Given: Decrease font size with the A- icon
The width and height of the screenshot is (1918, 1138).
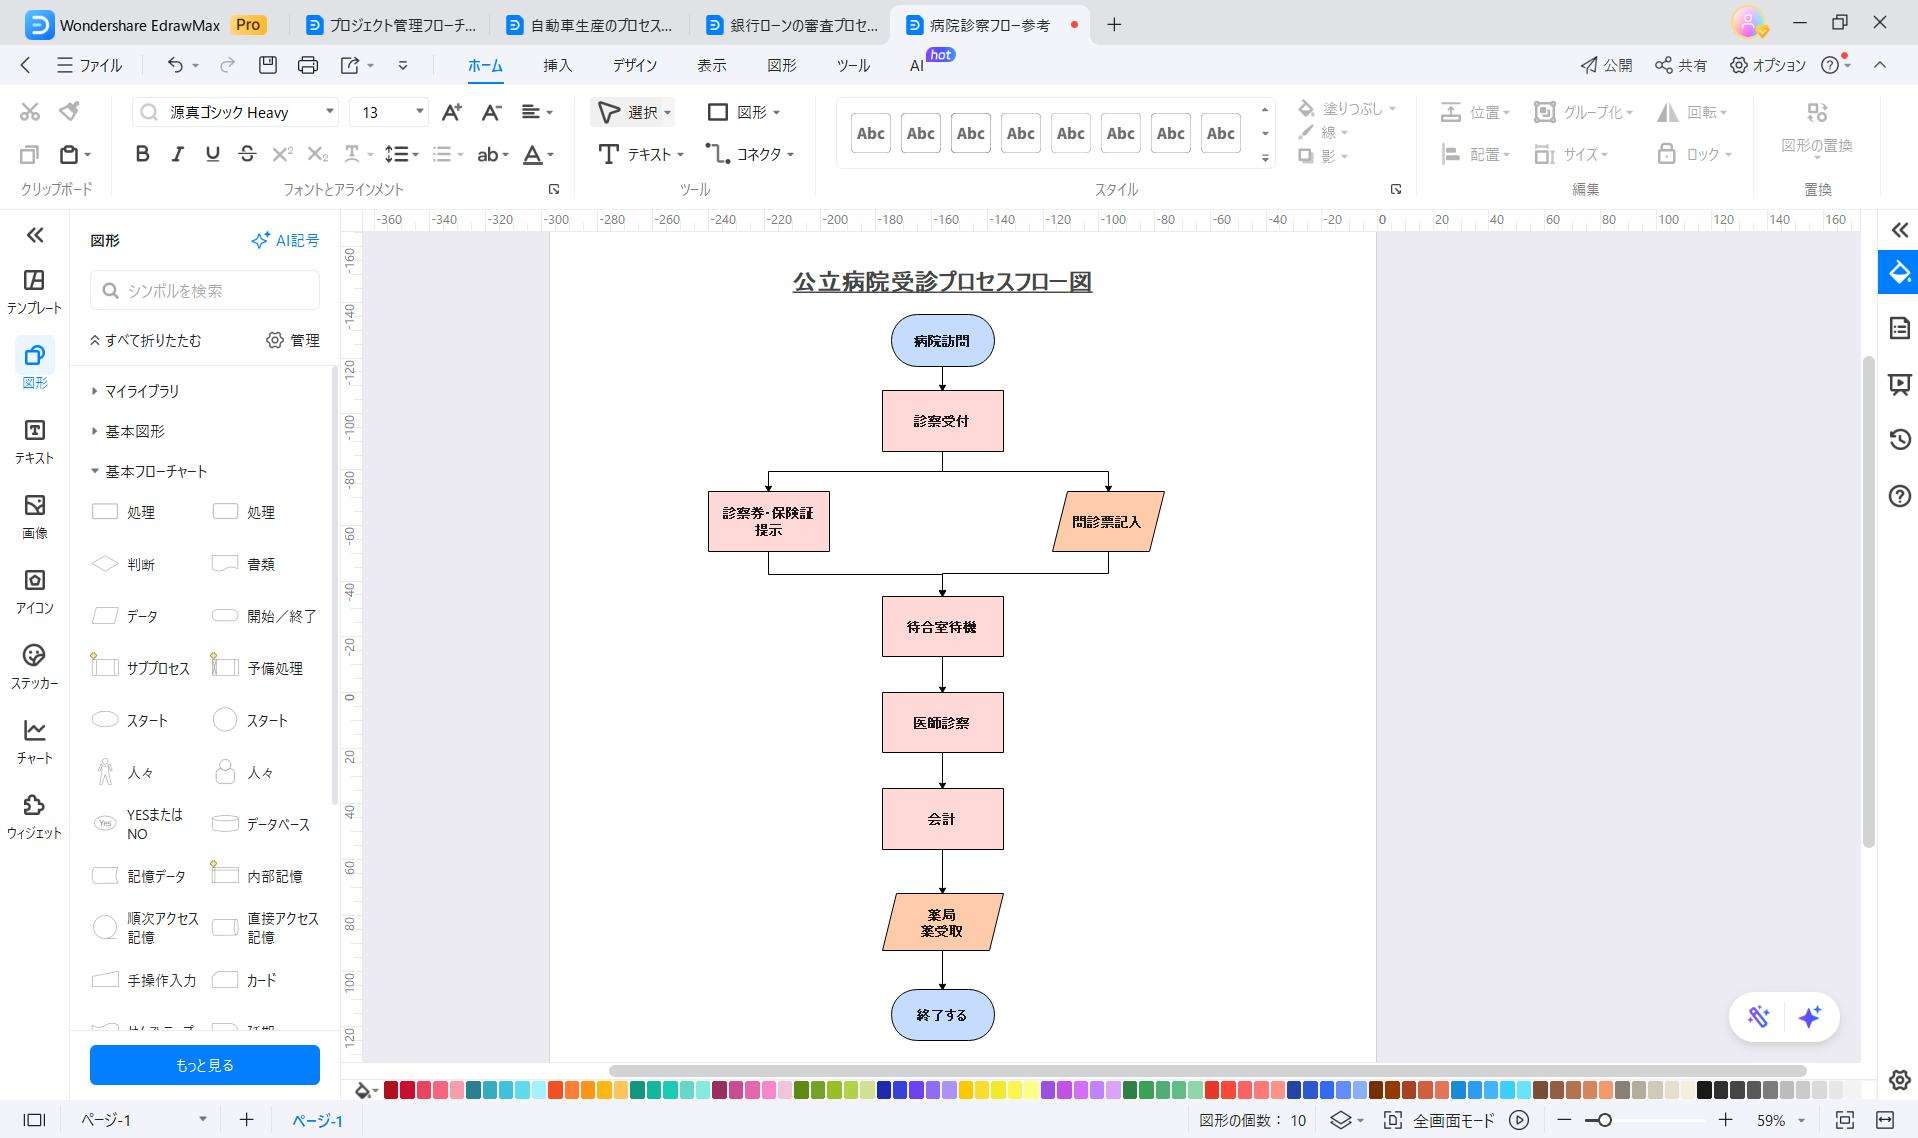Looking at the screenshot, I should (x=491, y=112).
